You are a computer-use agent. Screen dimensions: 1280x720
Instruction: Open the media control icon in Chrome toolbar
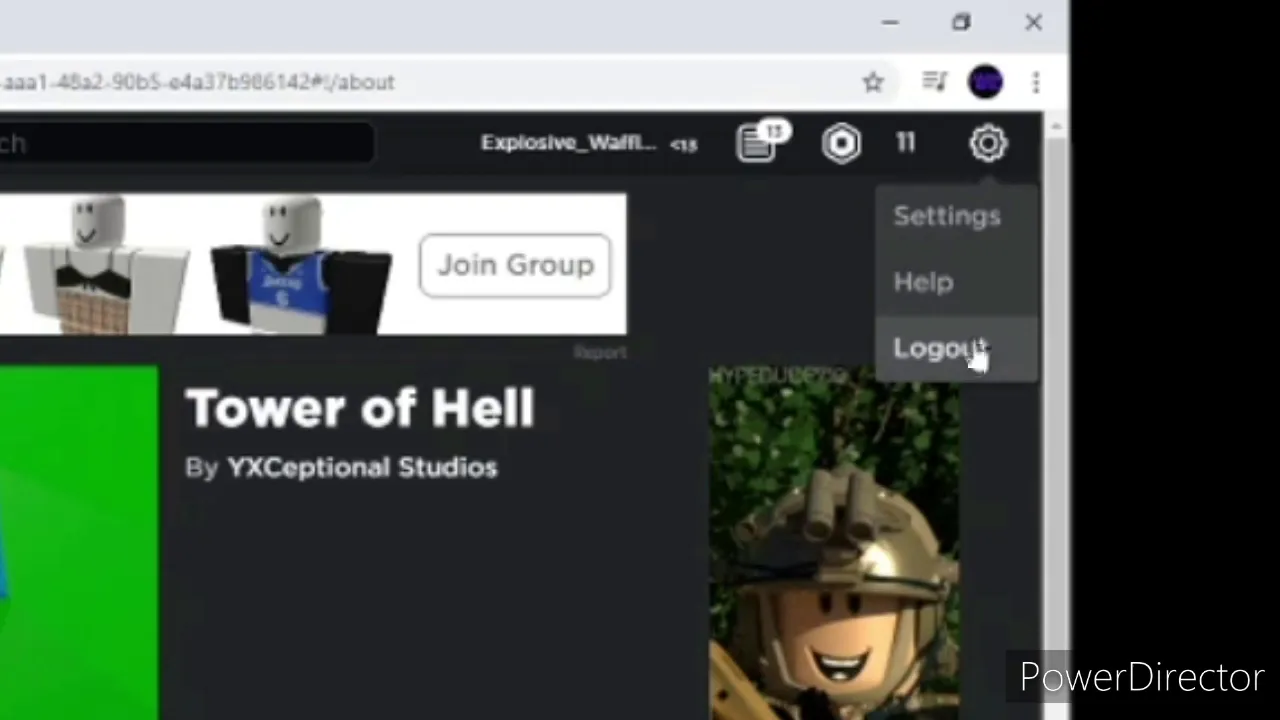[934, 82]
